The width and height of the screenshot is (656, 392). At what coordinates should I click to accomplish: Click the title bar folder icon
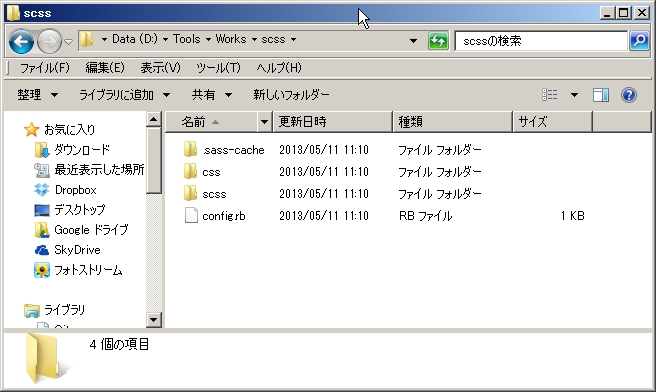13,13
